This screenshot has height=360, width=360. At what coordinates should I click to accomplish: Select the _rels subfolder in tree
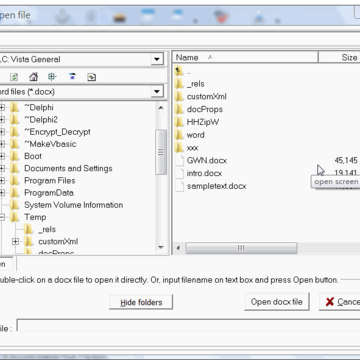(47, 229)
